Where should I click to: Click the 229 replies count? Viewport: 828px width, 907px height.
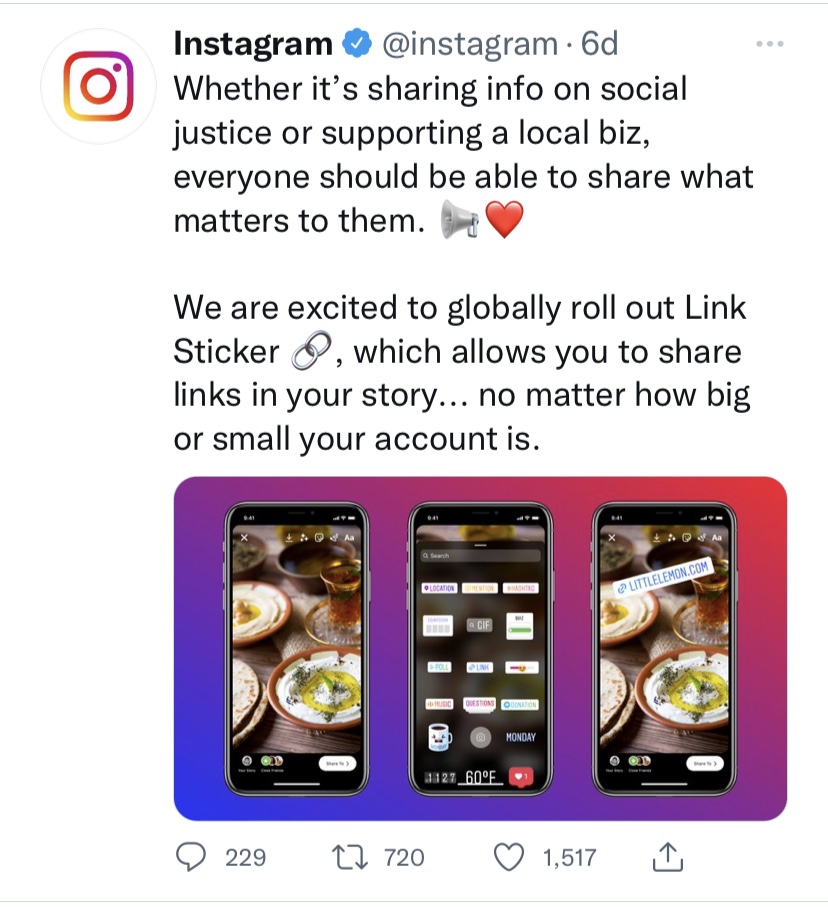click(245, 857)
